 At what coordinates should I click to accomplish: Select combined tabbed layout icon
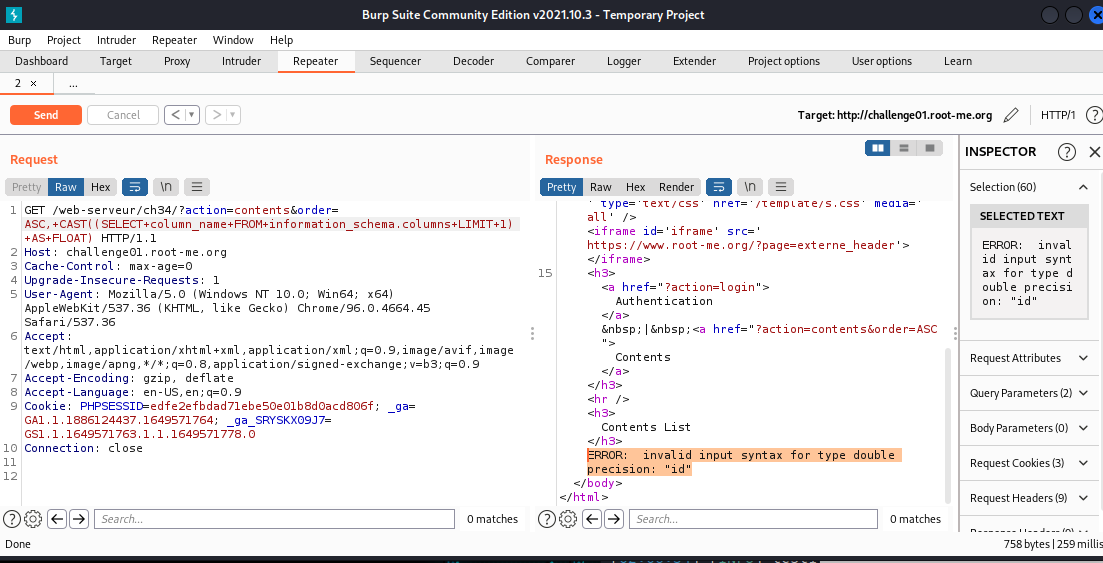click(930, 148)
